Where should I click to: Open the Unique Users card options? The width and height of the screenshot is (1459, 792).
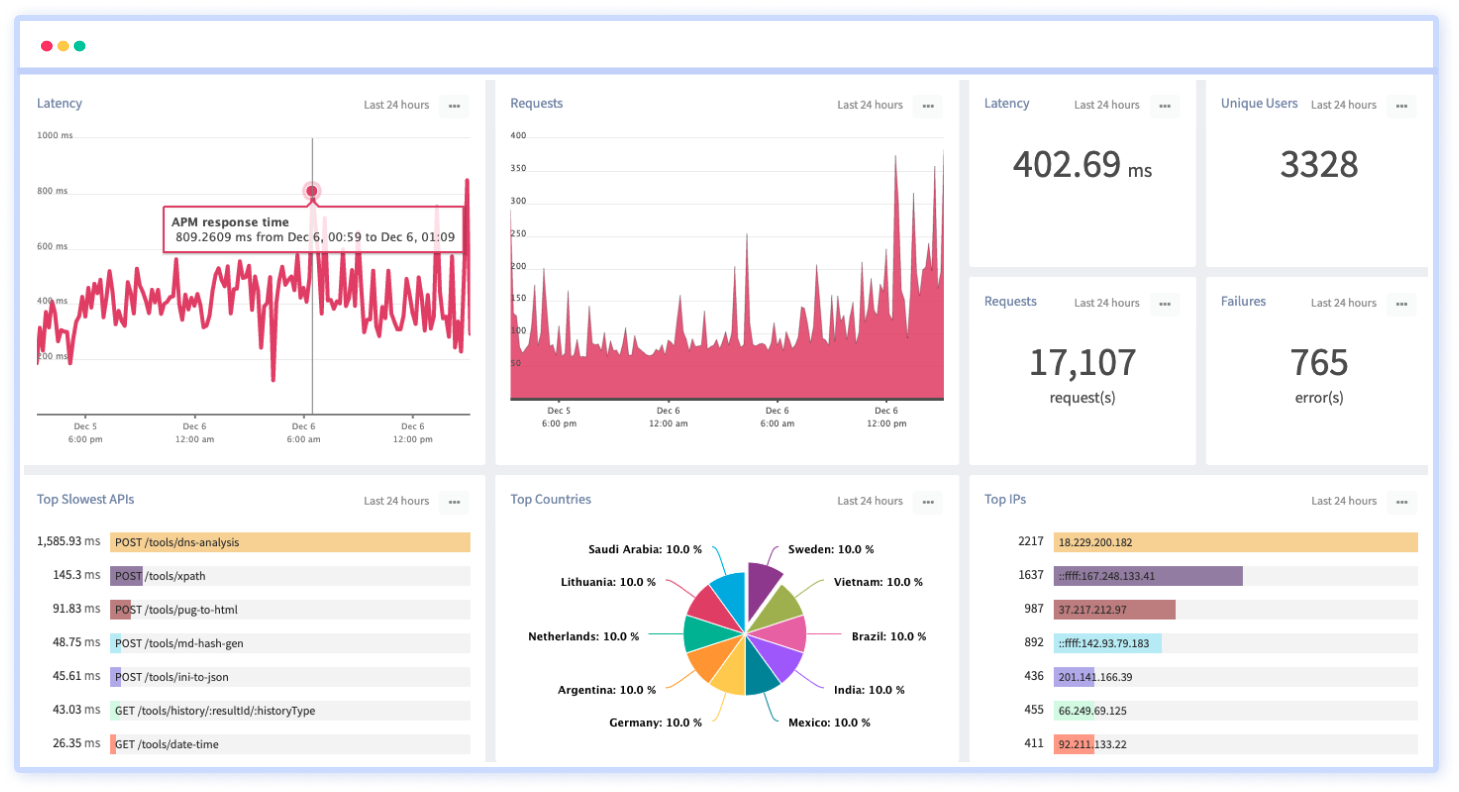click(x=1404, y=106)
